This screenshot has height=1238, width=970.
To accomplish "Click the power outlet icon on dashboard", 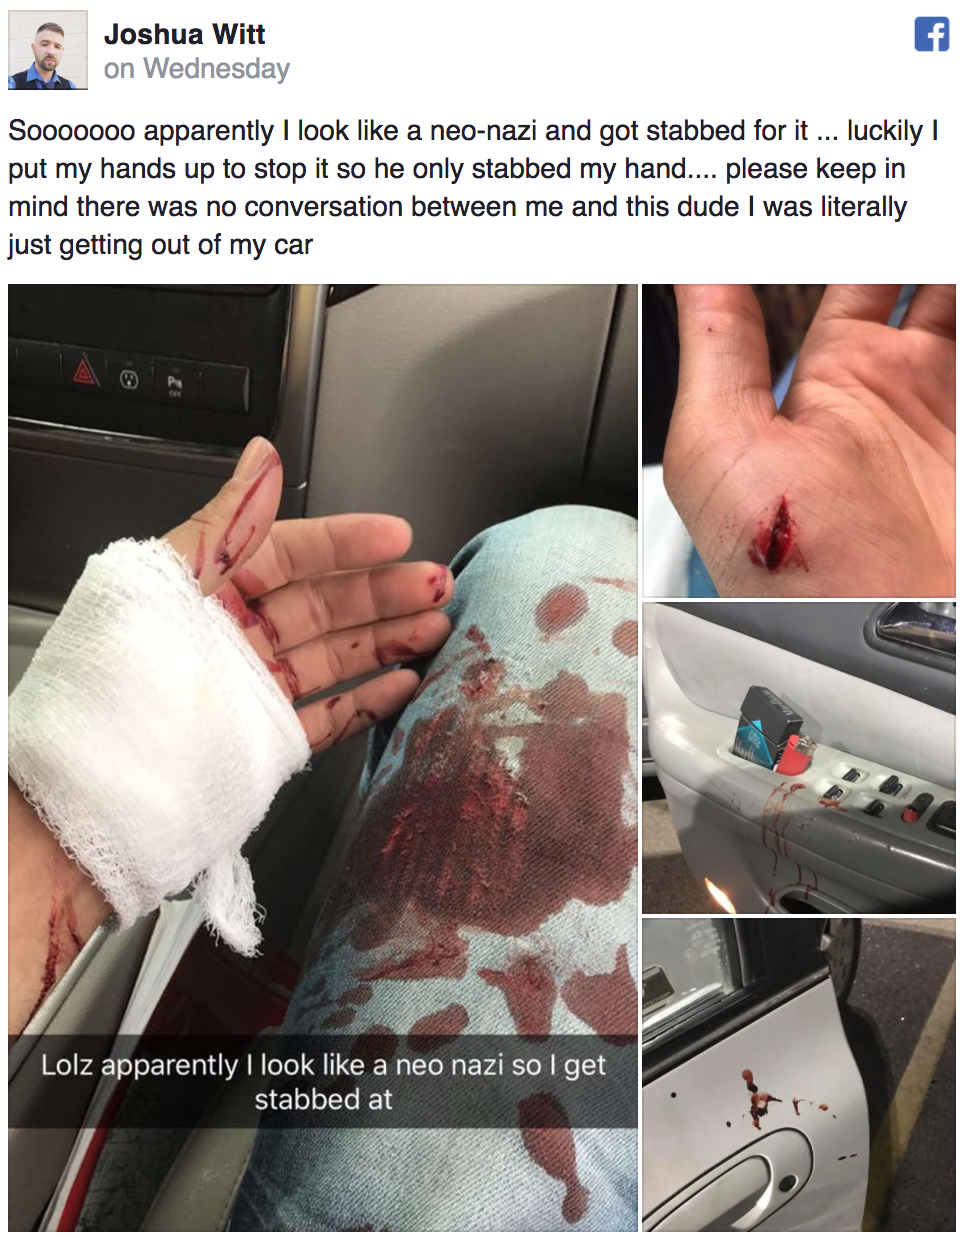I will [128, 379].
